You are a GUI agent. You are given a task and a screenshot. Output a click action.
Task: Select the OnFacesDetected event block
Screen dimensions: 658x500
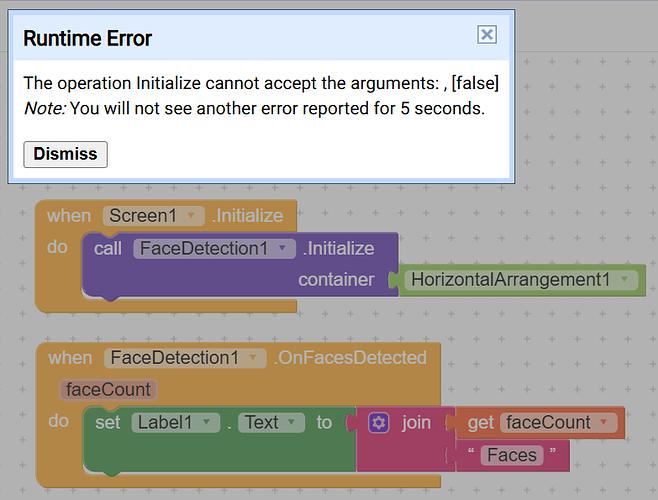tap(70, 358)
